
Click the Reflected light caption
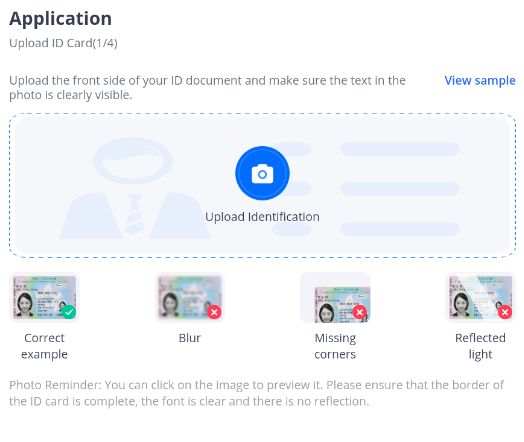point(481,346)
